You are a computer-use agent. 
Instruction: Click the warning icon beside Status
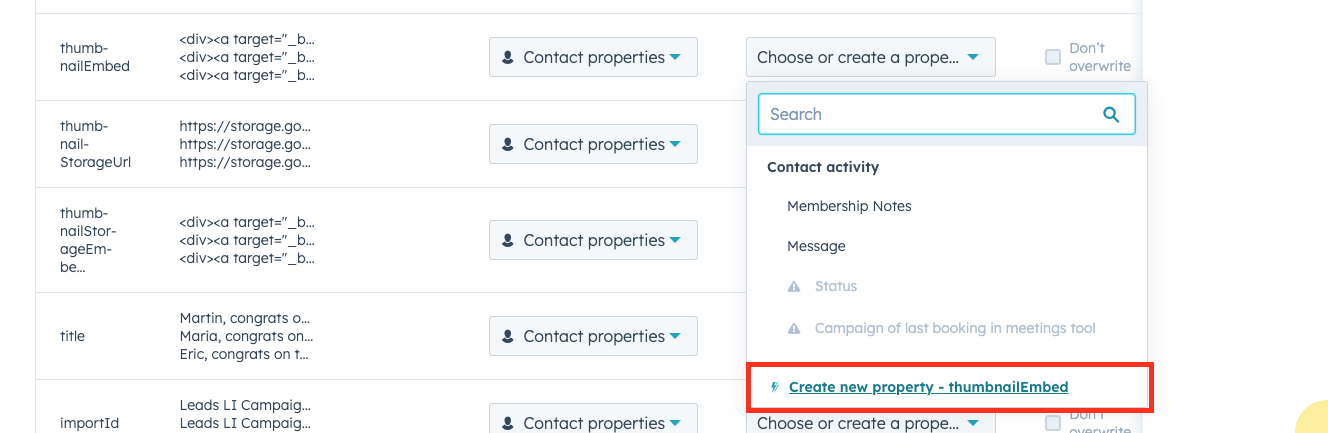pos(794,286)
